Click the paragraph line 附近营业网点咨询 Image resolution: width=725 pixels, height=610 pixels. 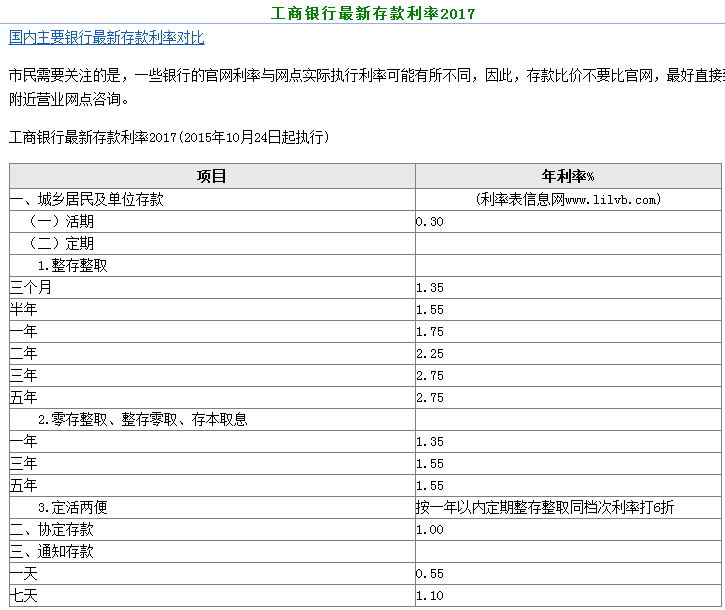pyautogui.click(x=69, y=99)
